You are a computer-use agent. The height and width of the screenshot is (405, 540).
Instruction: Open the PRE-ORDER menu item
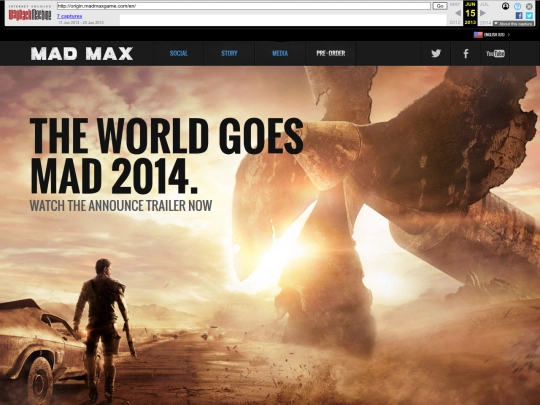coord(331,53)
